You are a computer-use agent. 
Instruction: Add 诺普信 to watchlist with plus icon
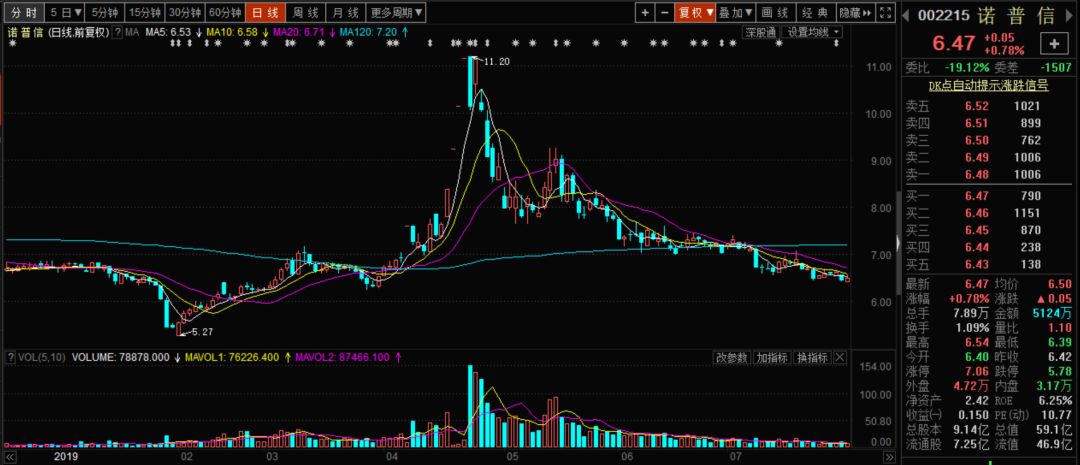coord(1054,44)
